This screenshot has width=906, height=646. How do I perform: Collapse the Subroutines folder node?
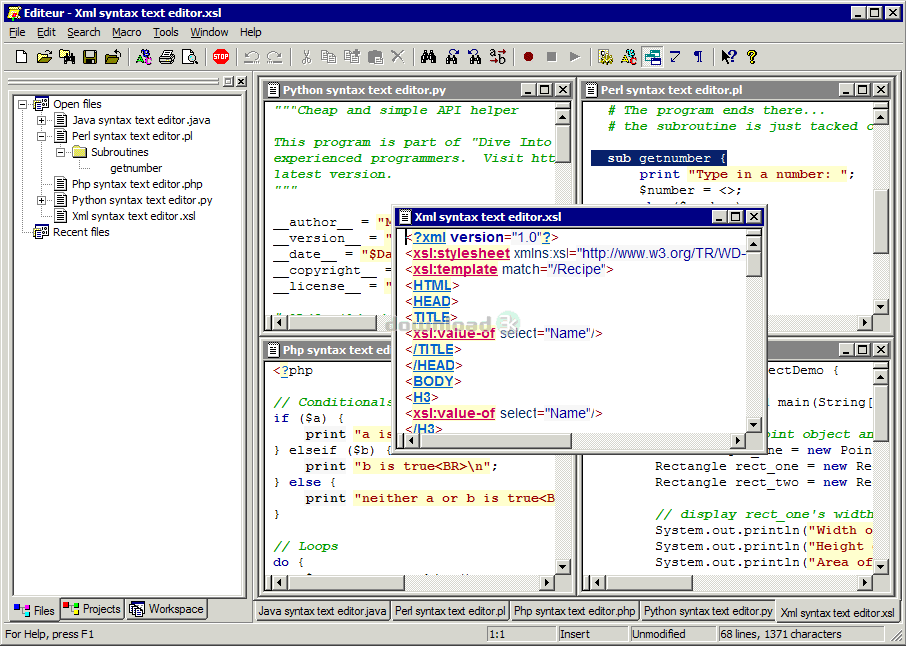61,152
